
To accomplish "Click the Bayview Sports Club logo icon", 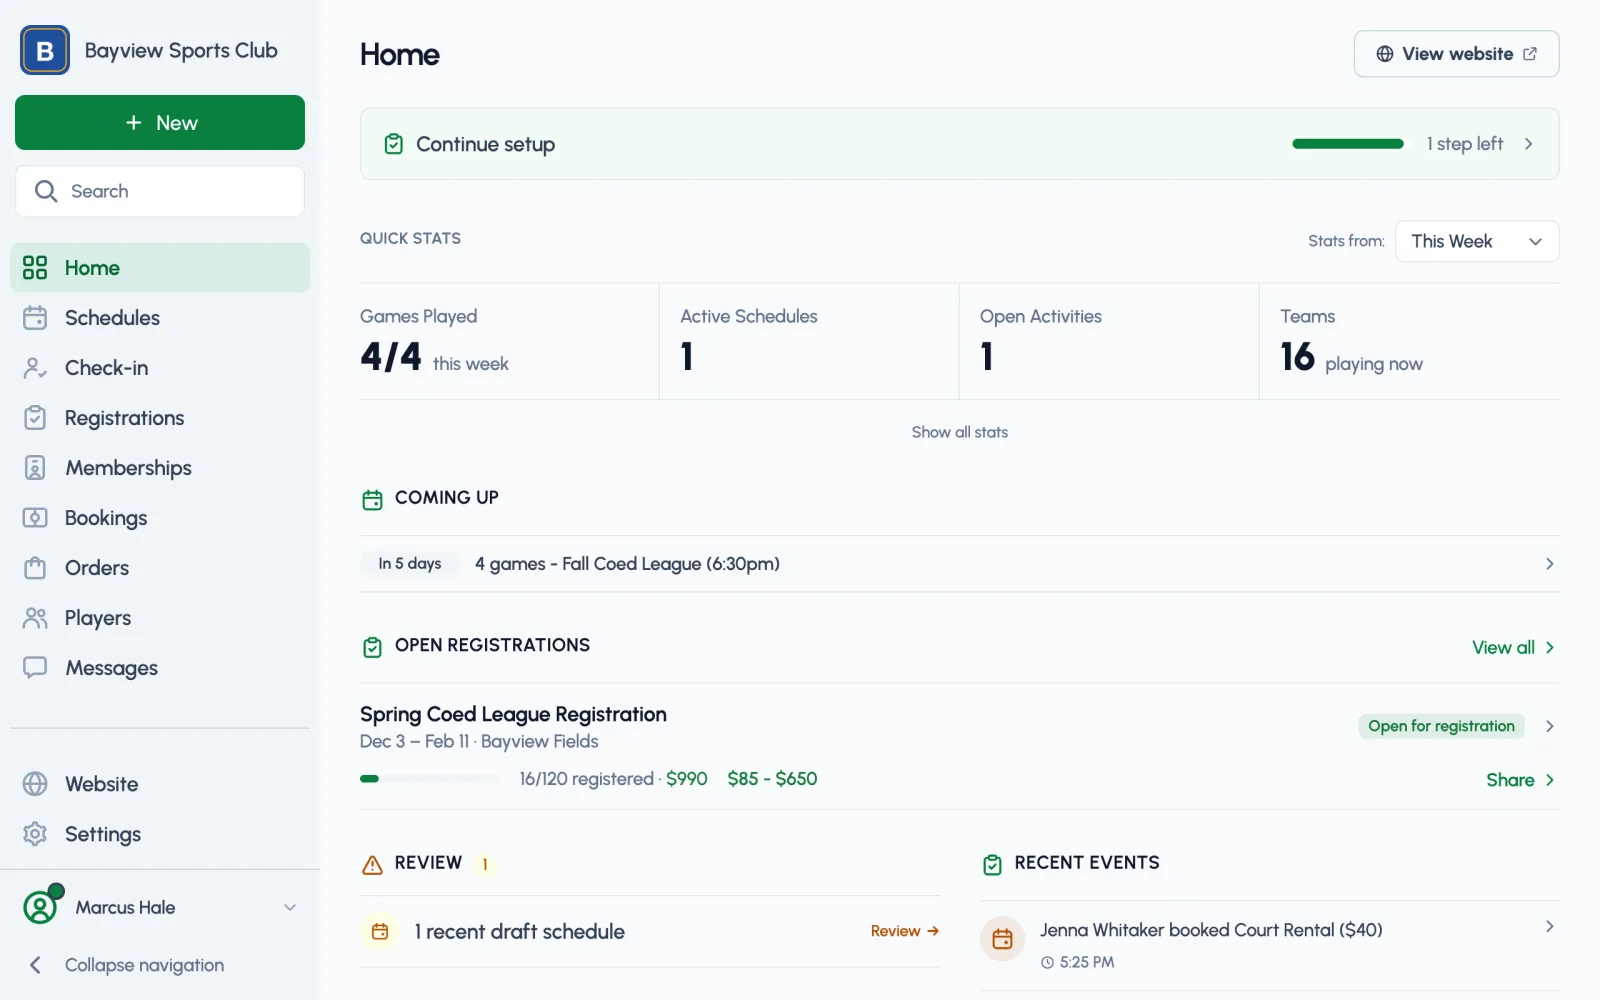I will [x=45, y=50].
